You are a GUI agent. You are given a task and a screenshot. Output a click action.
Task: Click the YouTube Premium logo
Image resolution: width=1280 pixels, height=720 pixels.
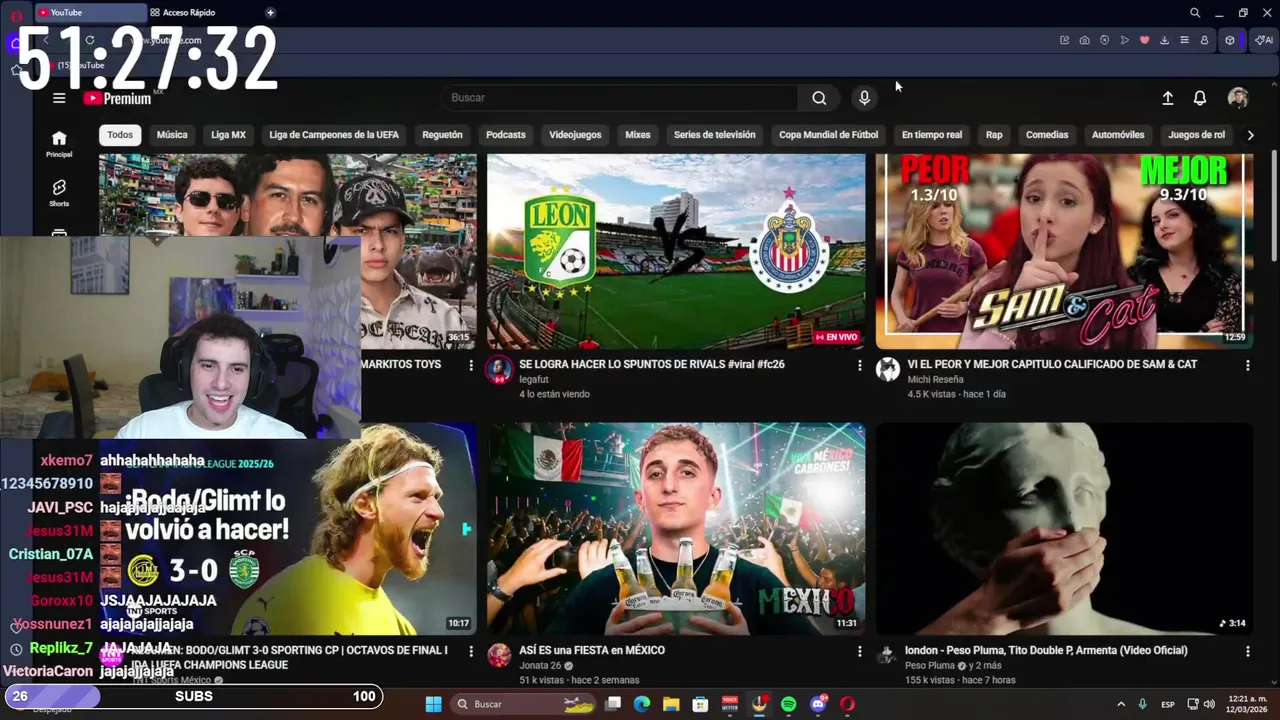point(118,98)
